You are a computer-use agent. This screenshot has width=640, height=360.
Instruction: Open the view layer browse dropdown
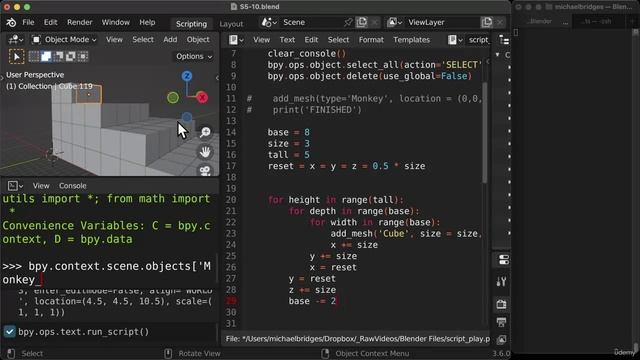(394, 22)
